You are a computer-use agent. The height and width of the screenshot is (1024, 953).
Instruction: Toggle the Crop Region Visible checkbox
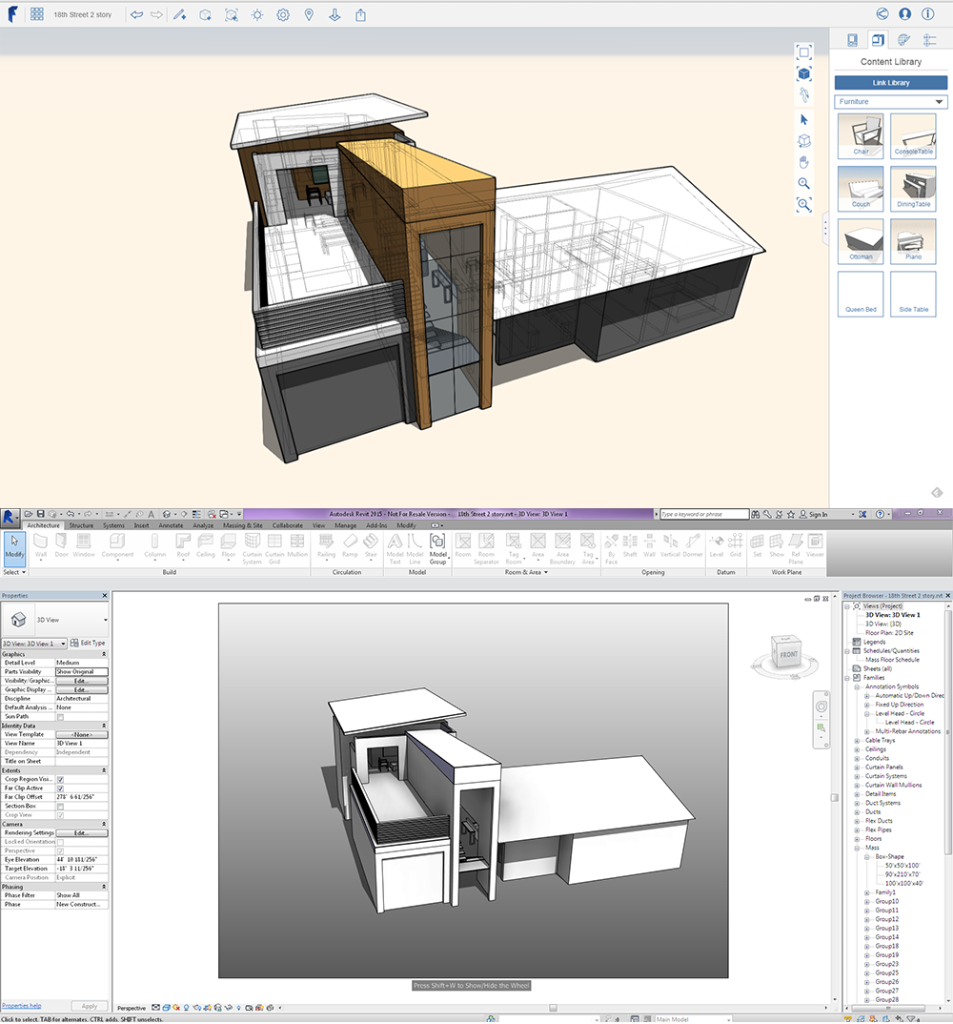tap(60, 779)
